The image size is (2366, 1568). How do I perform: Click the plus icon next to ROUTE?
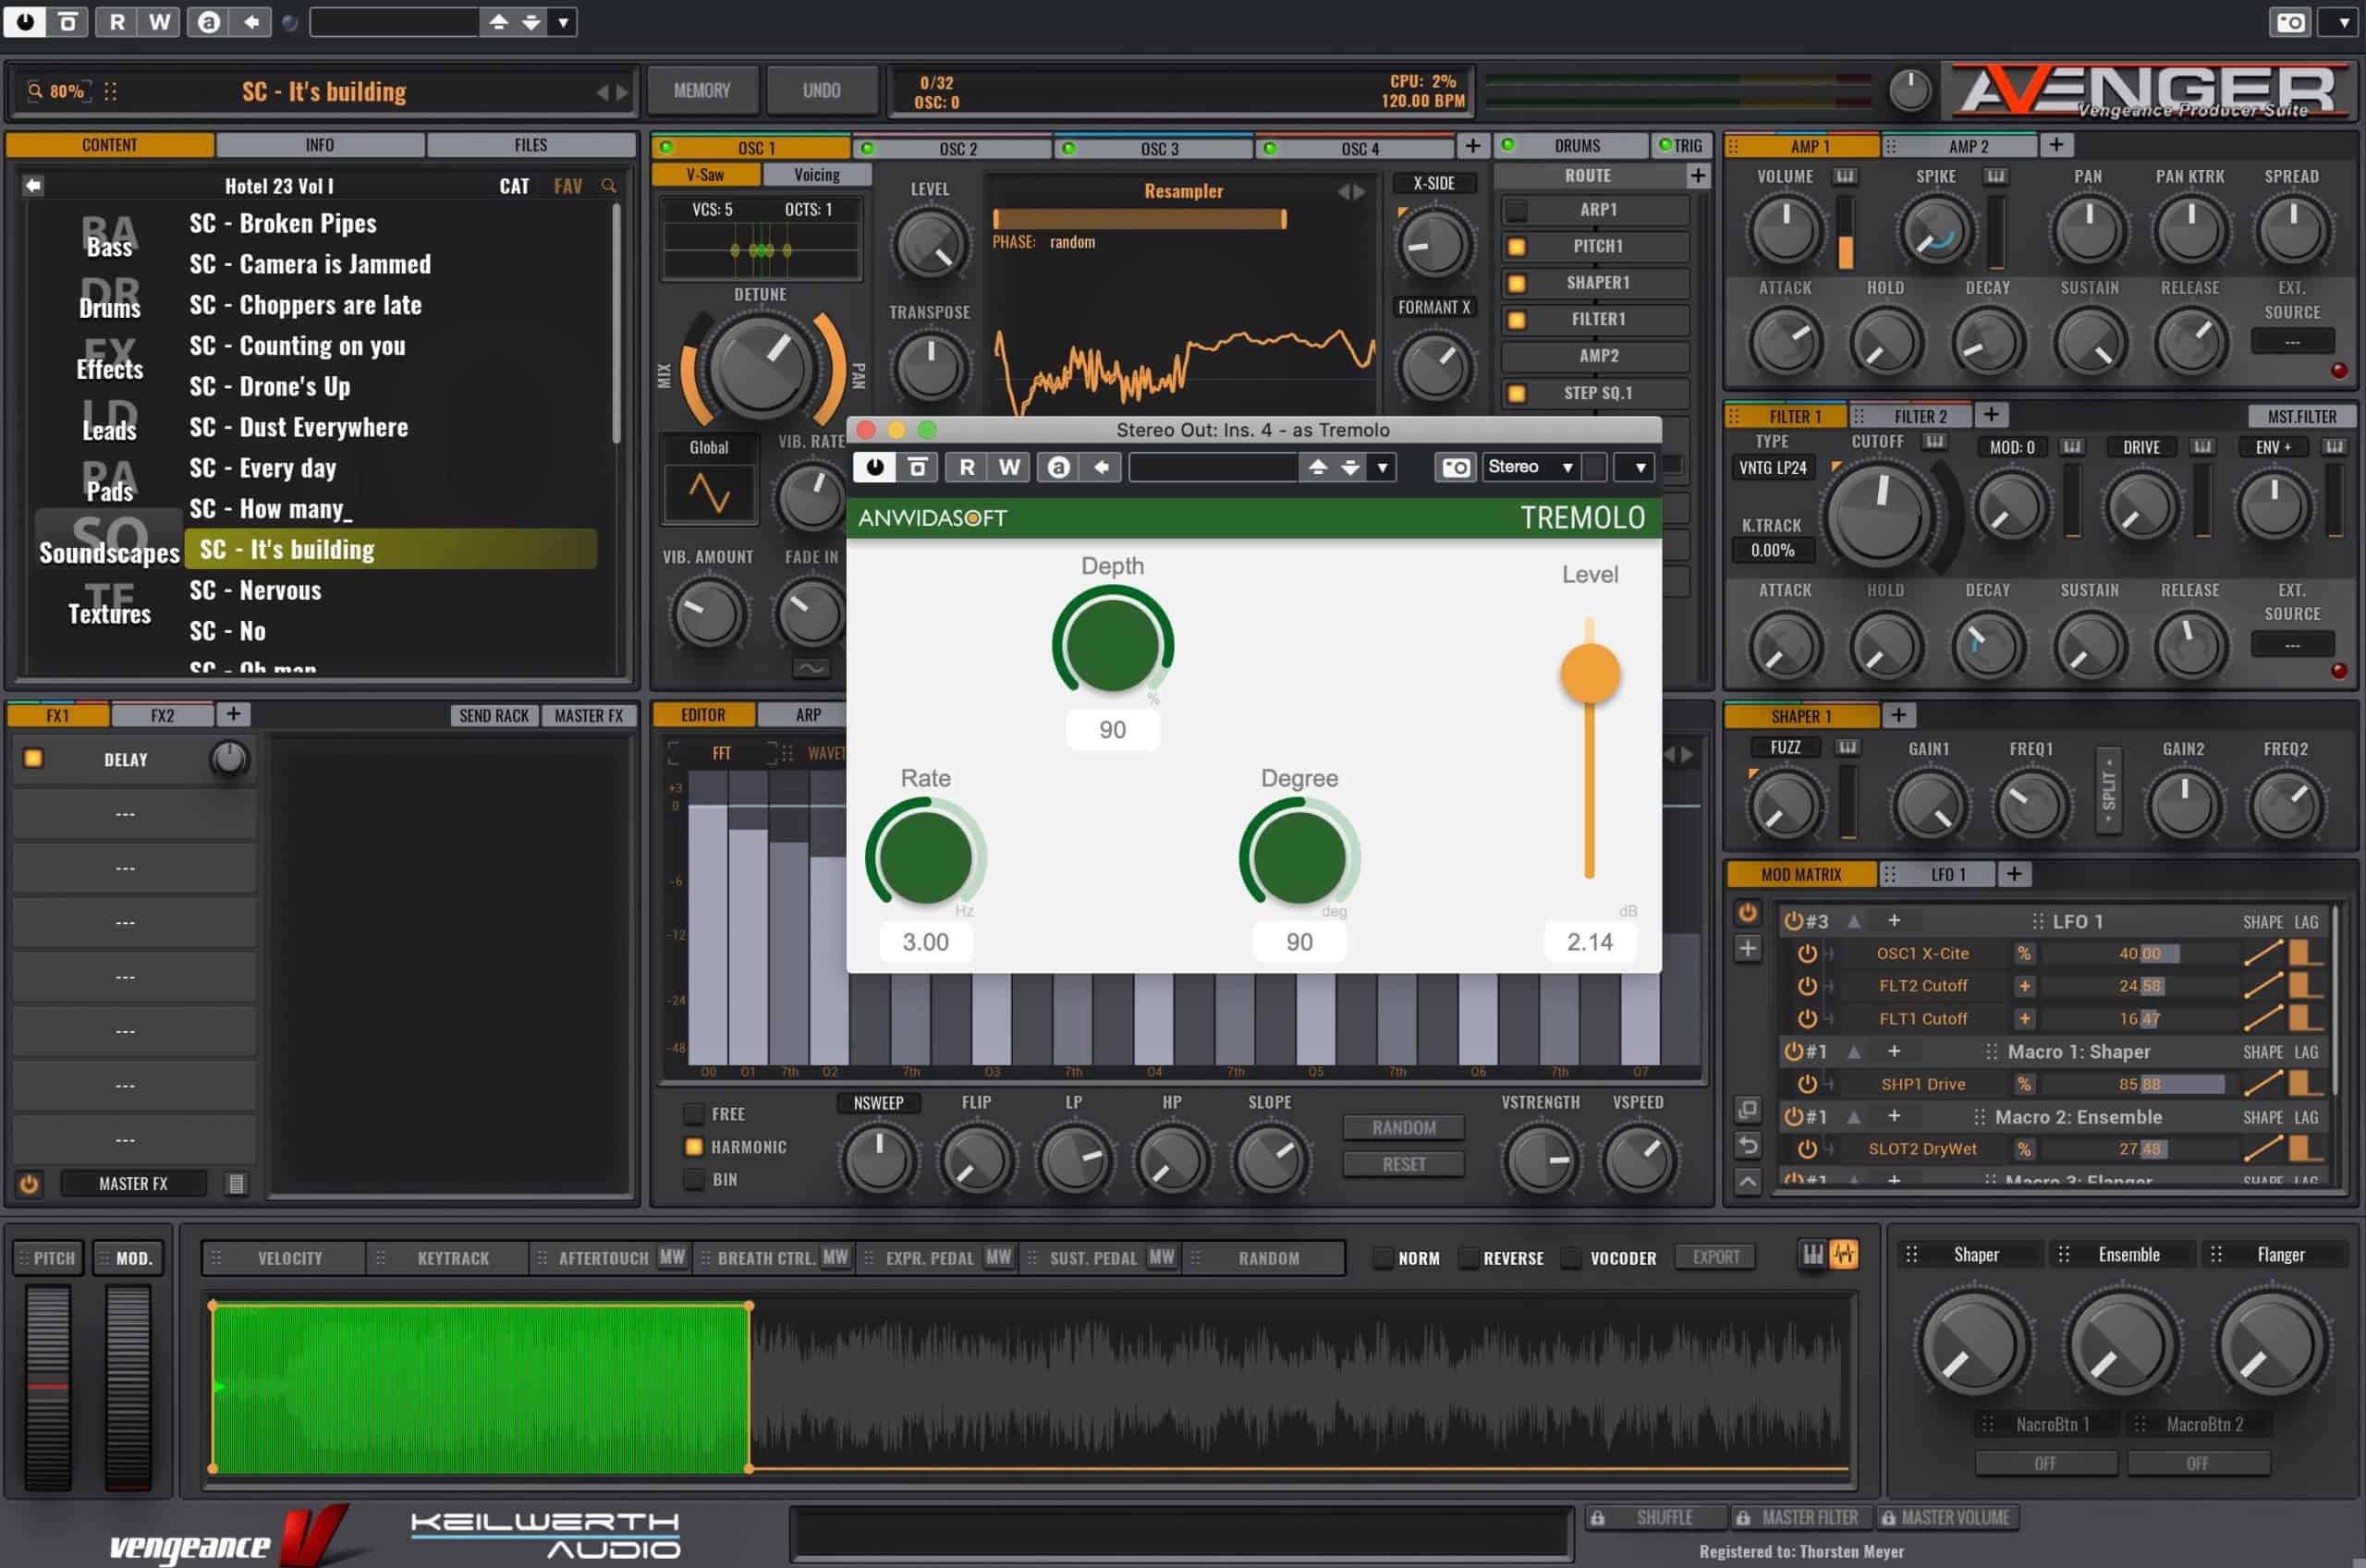[1697, 176]
